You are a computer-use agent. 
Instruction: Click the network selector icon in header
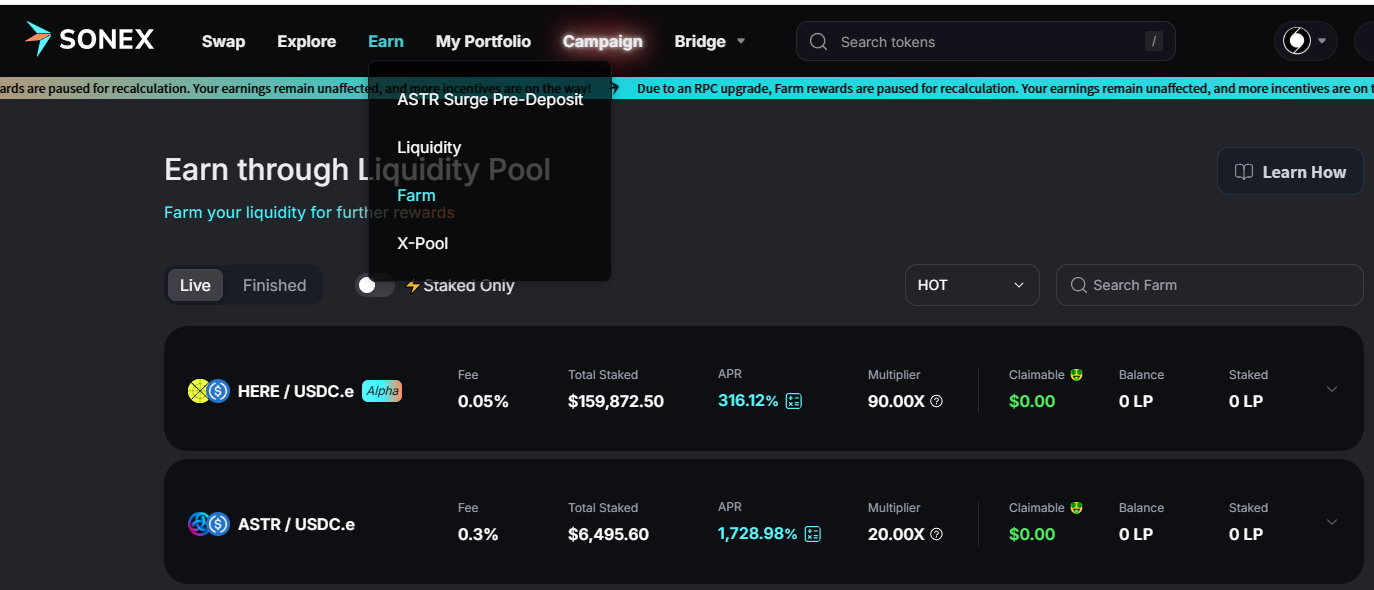pyautogui.click(x=1305, y=41)
